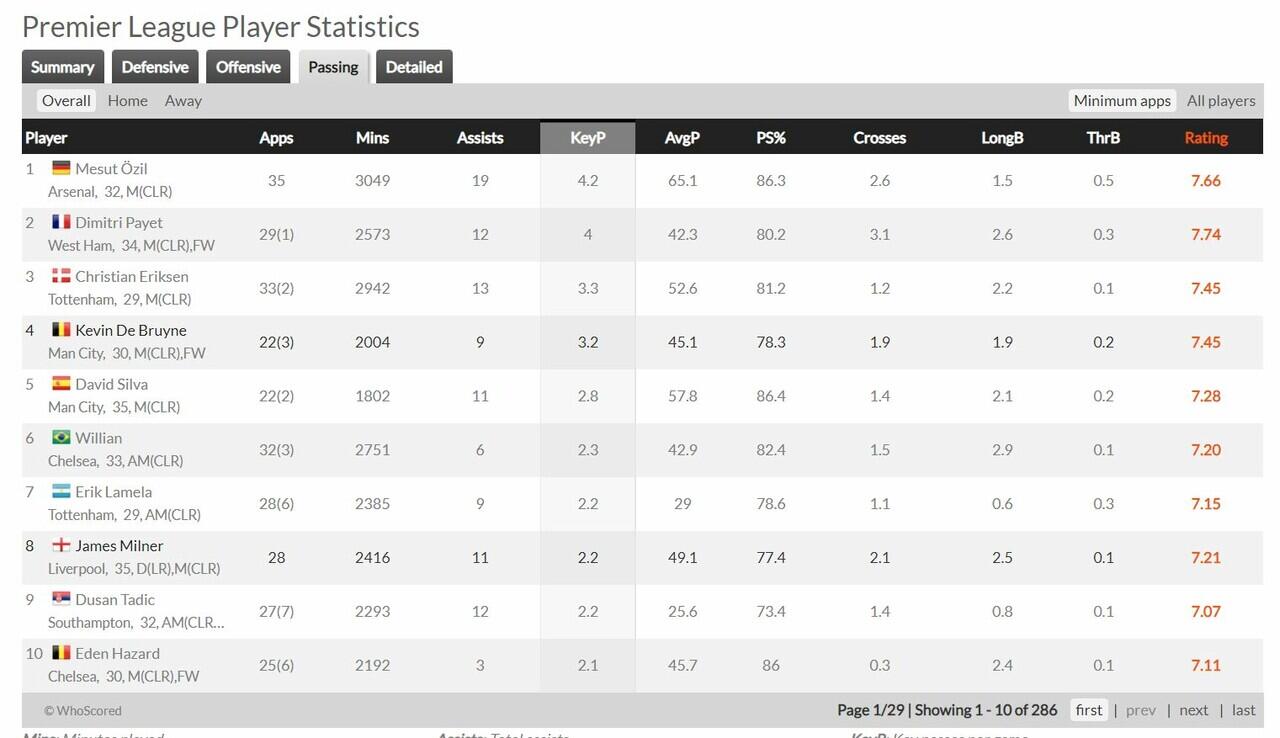Click the Belgian flag beside Kevin De Bruyne

coord(61,330)
